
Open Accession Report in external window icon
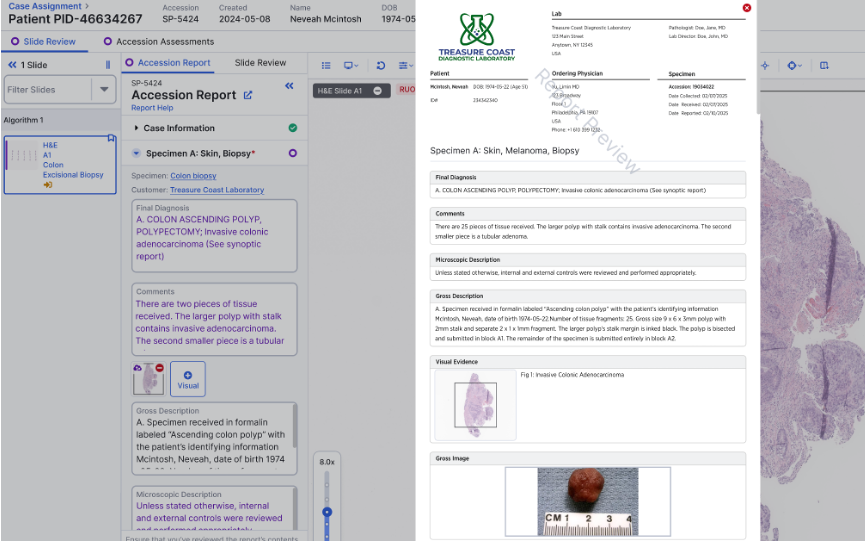(x=248, y=95)
